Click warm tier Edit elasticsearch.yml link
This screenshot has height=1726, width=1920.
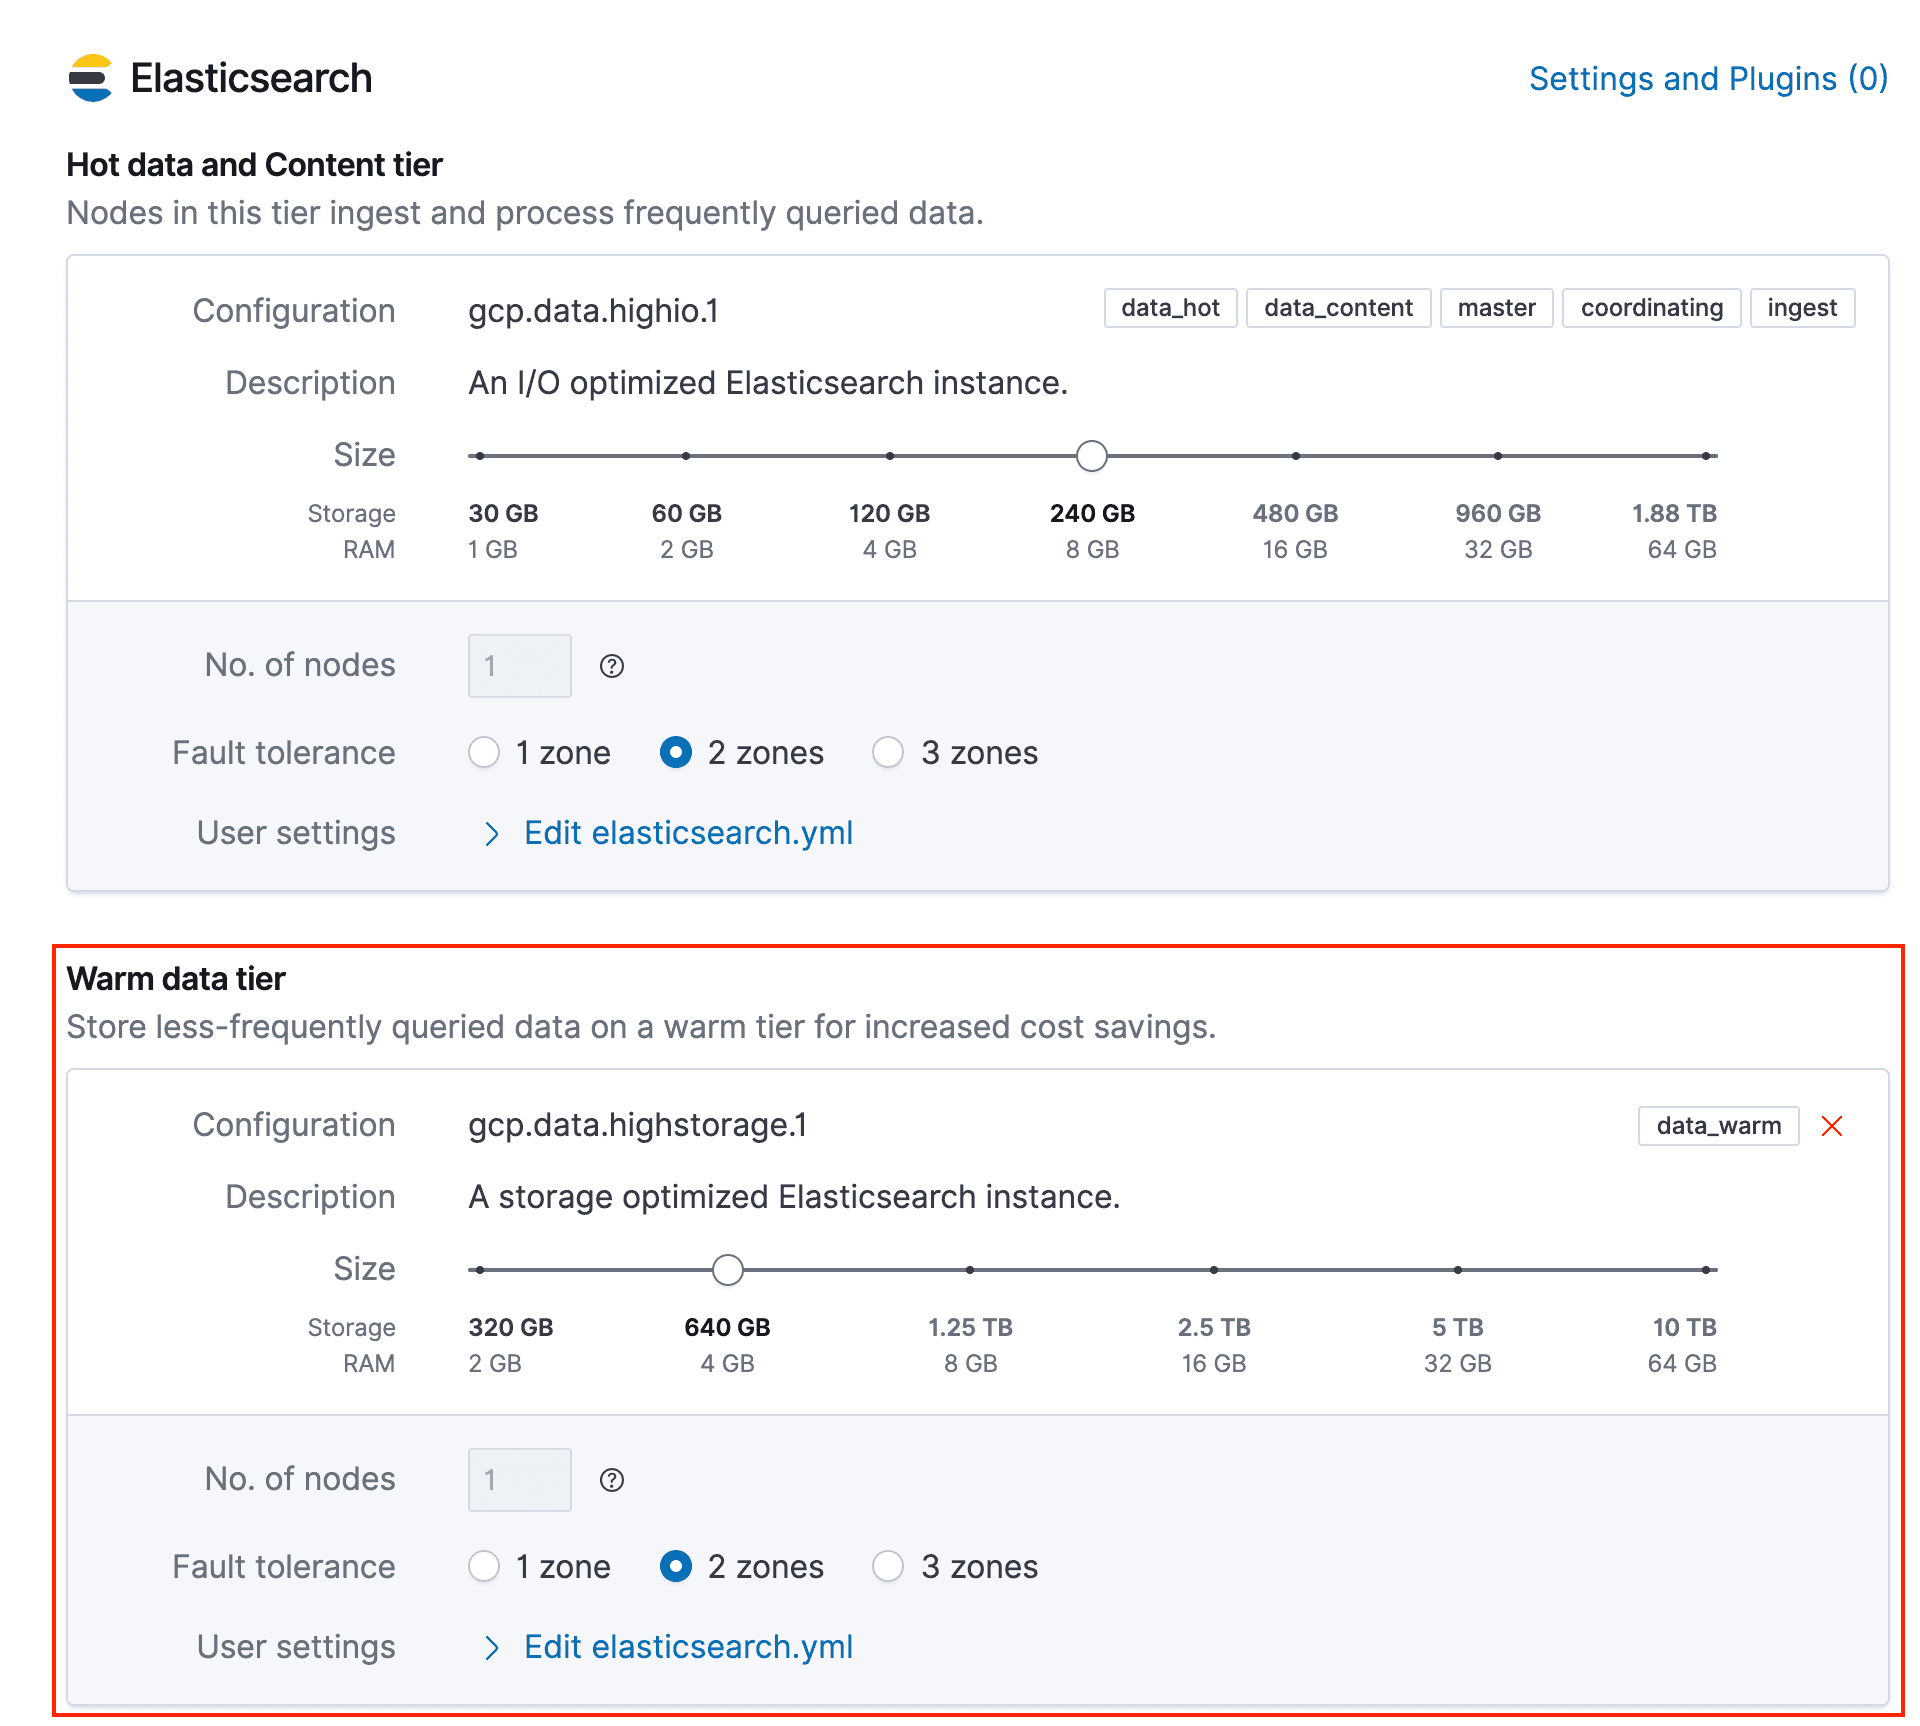coord(688,1647)
